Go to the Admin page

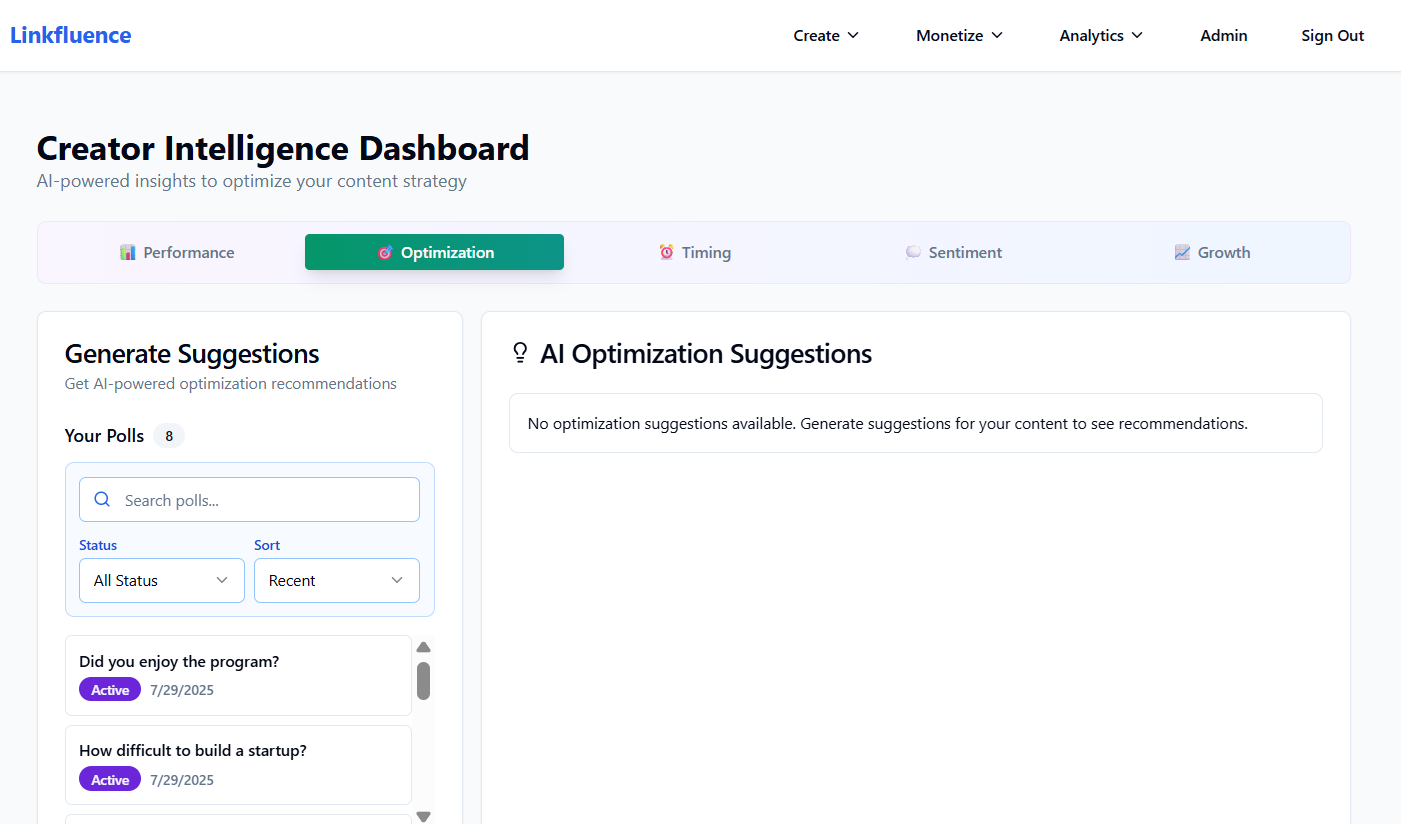[x=1224, y=36]
